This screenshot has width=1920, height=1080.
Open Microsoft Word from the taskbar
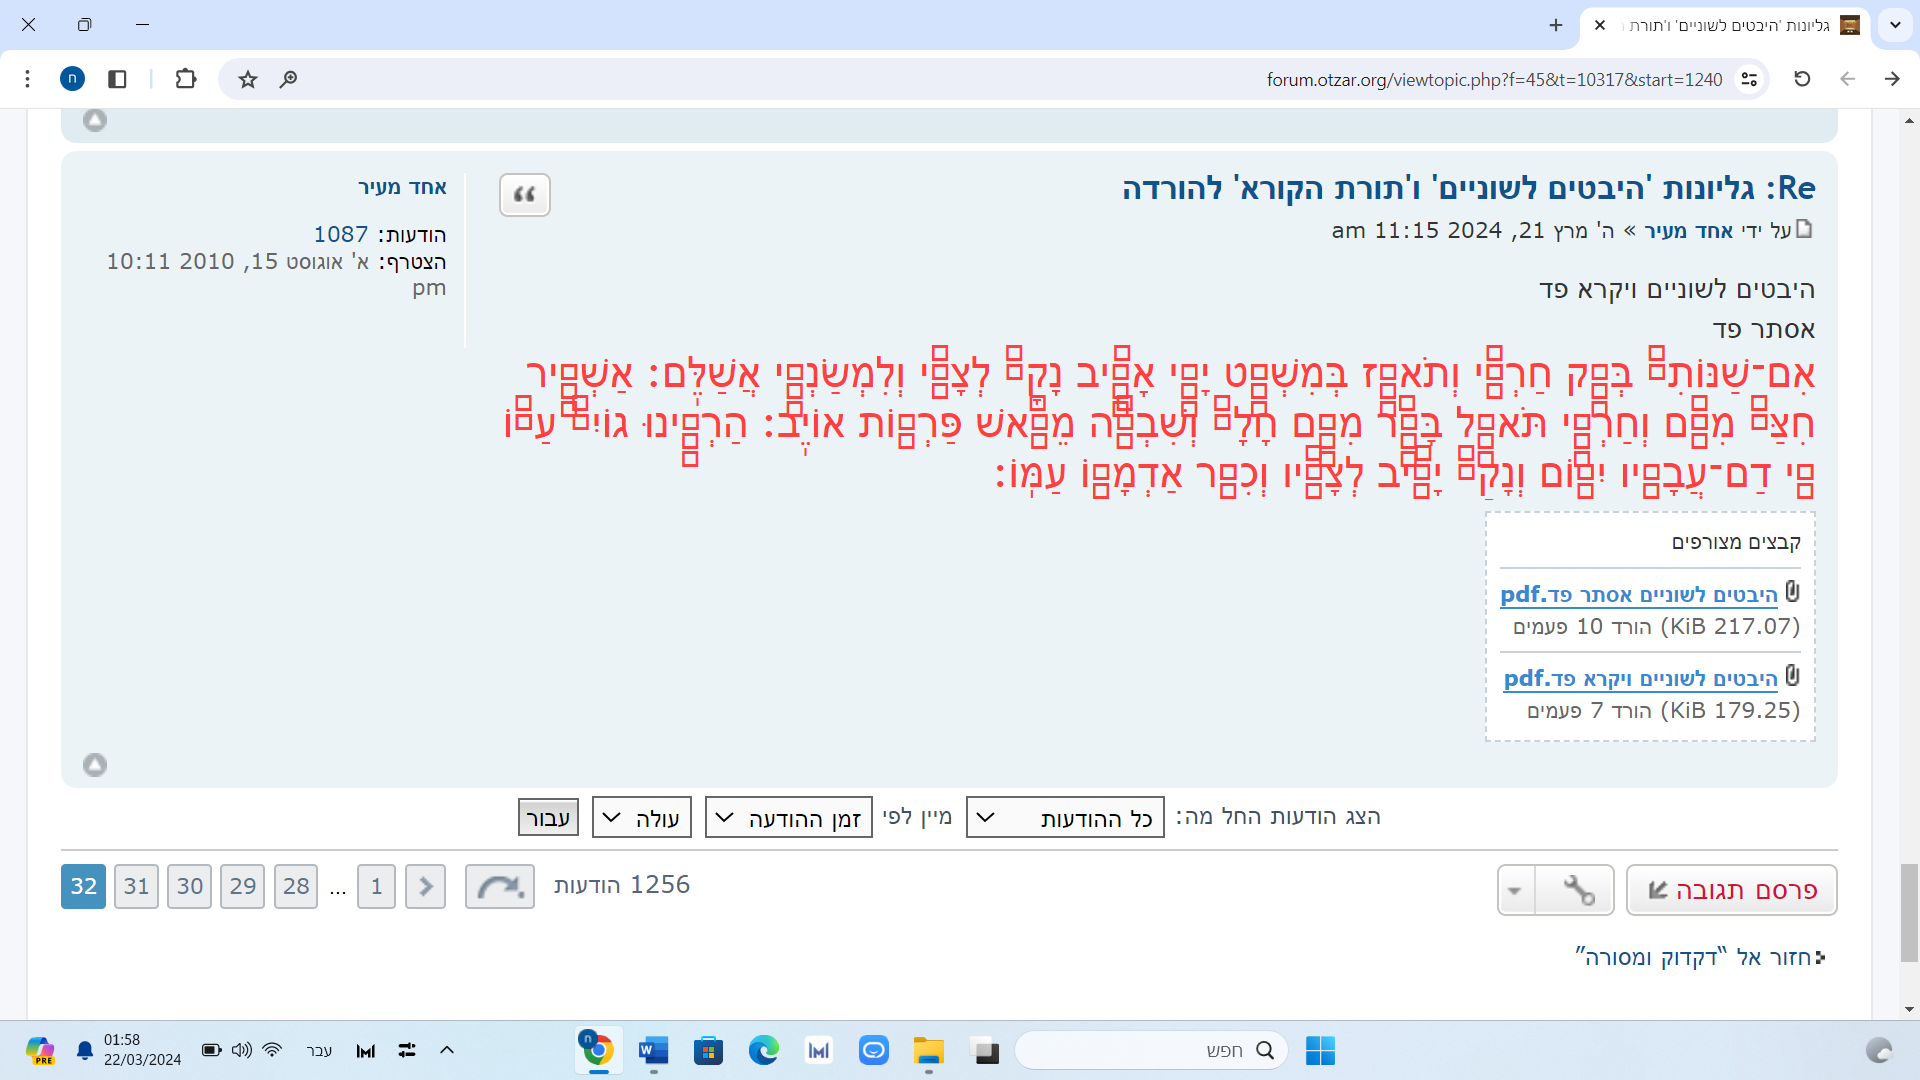pyautogui.click(x=654, y=1050)
